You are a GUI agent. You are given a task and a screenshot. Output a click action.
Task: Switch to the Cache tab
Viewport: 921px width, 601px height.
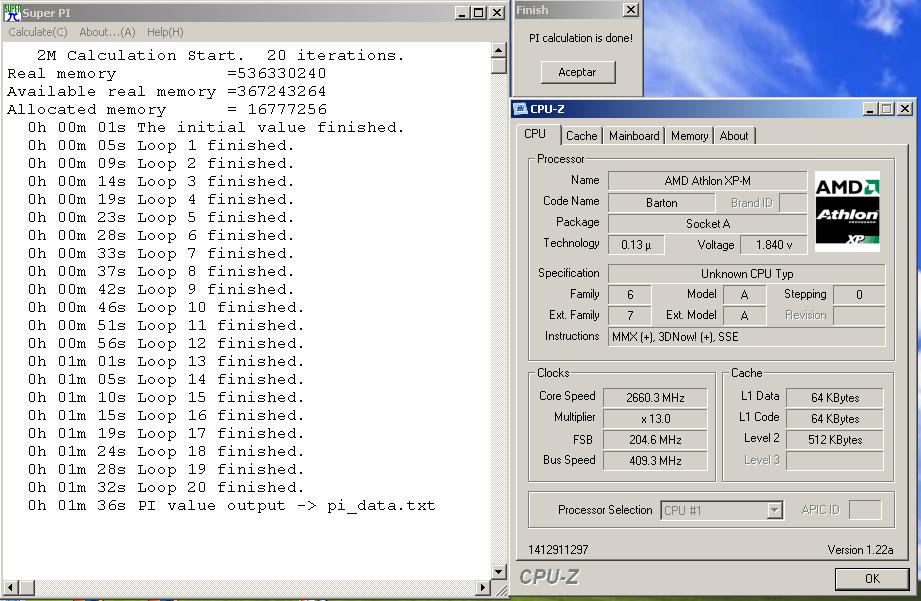[581, 136]
